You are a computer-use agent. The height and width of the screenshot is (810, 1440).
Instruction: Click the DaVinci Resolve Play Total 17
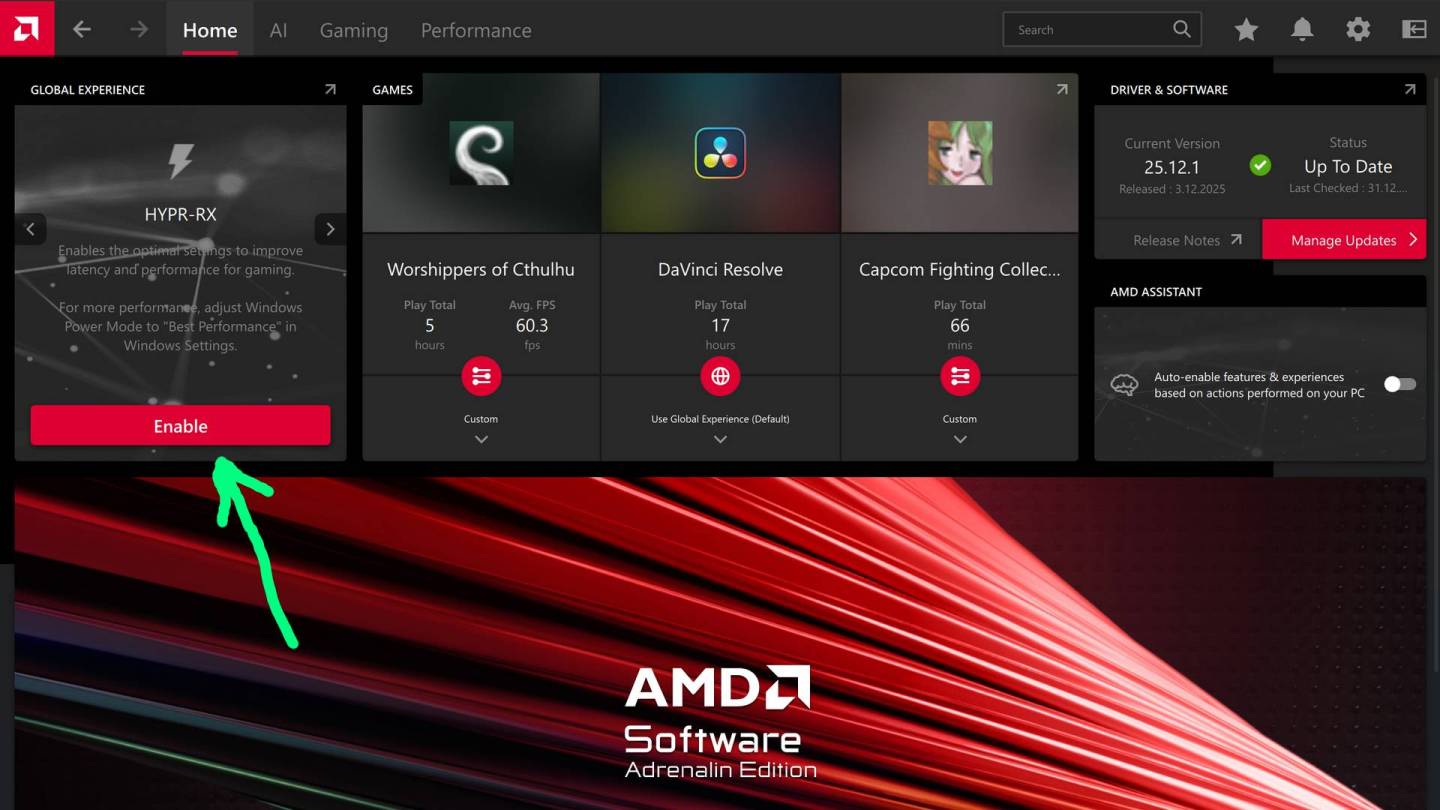(720, 326)
